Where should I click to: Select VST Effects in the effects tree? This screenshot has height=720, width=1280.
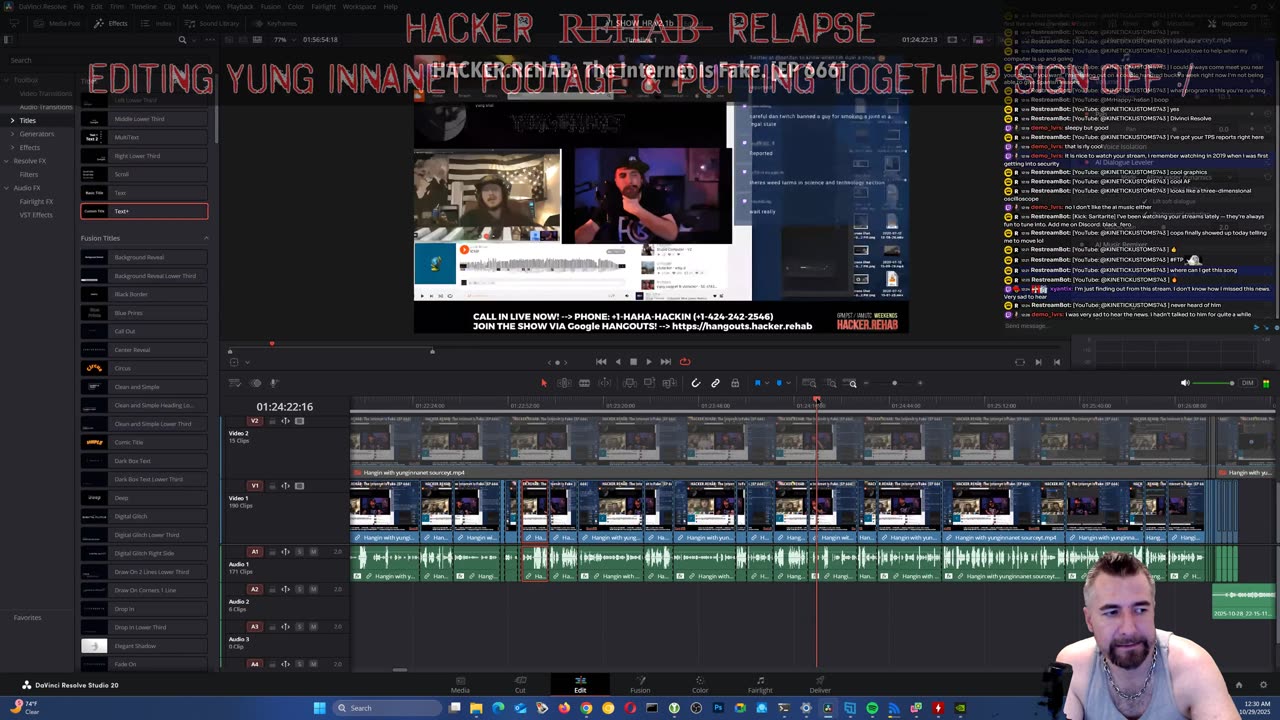coord(36,215)
